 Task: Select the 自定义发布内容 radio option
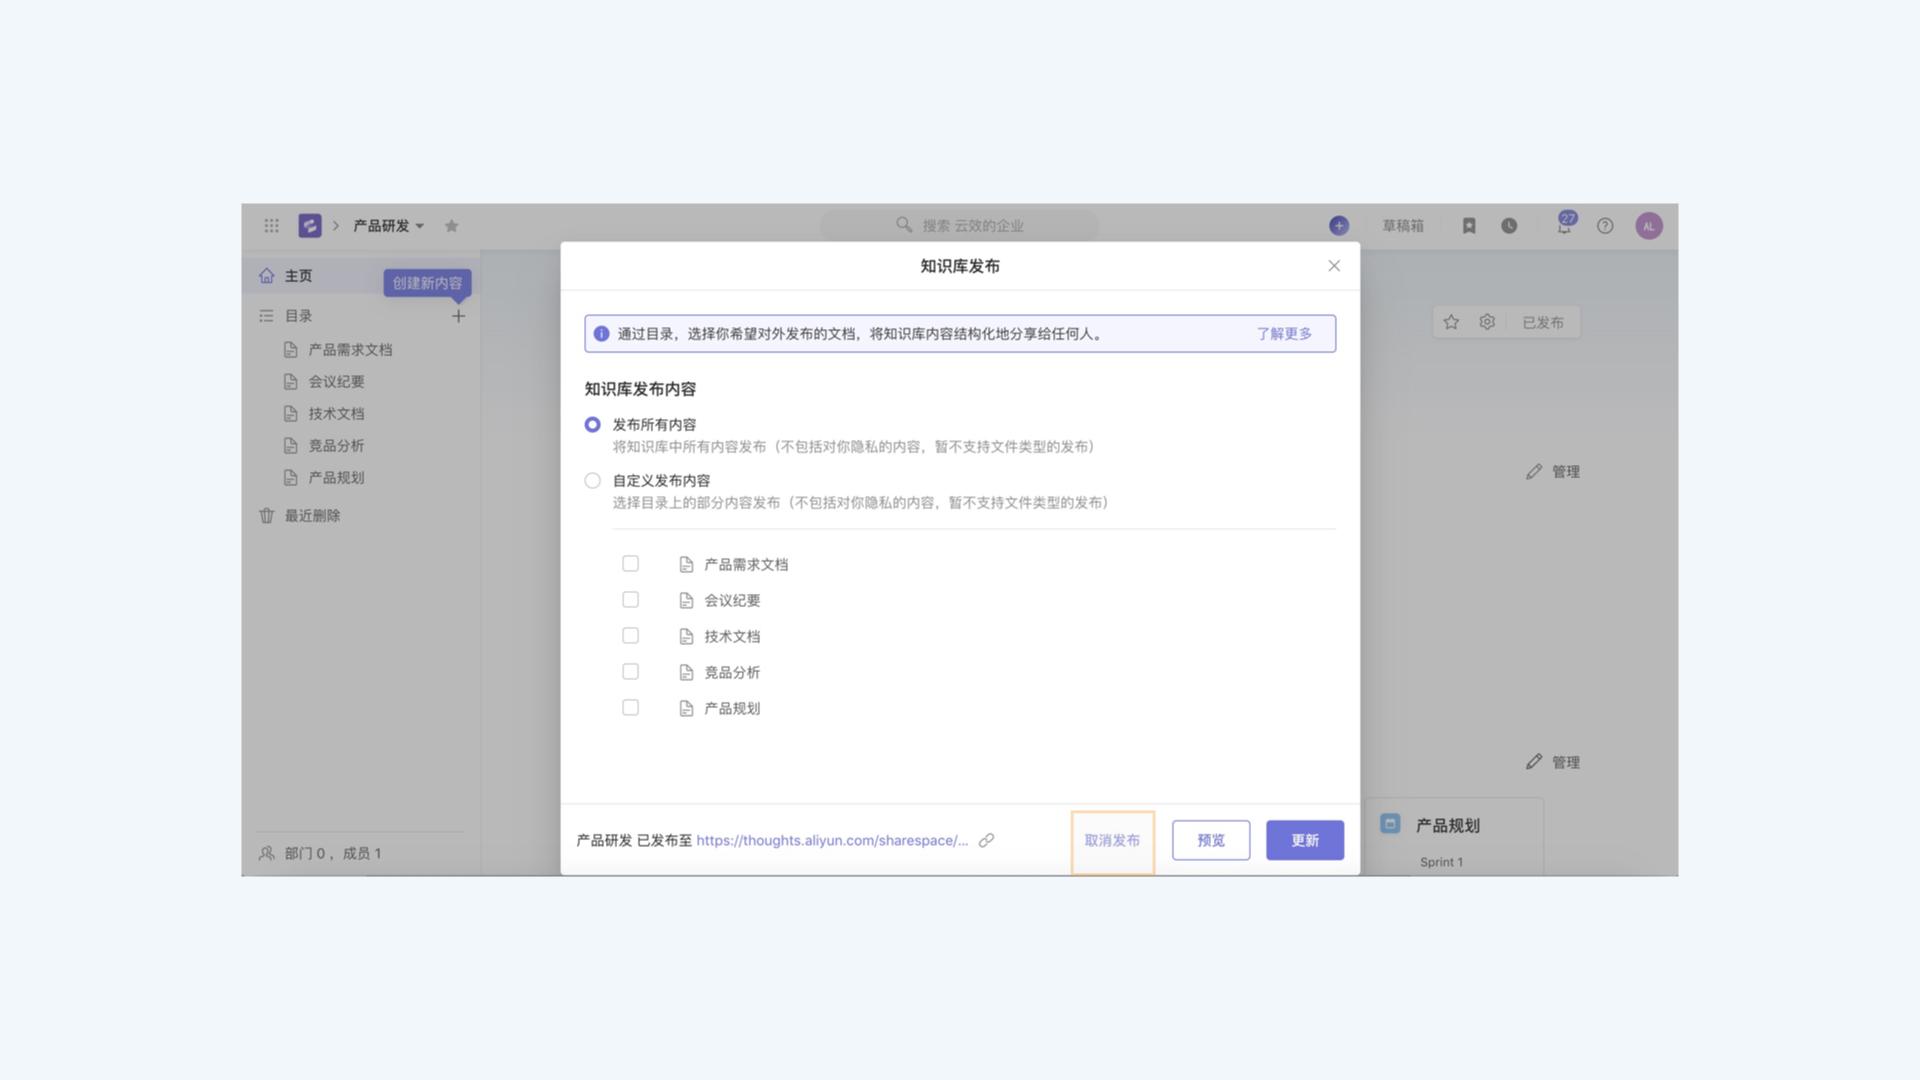(x=593, y=481)
